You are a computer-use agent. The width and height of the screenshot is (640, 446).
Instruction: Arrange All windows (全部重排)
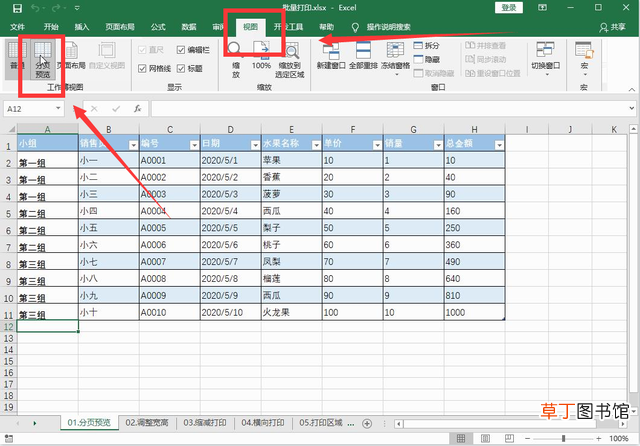(363, 56)
